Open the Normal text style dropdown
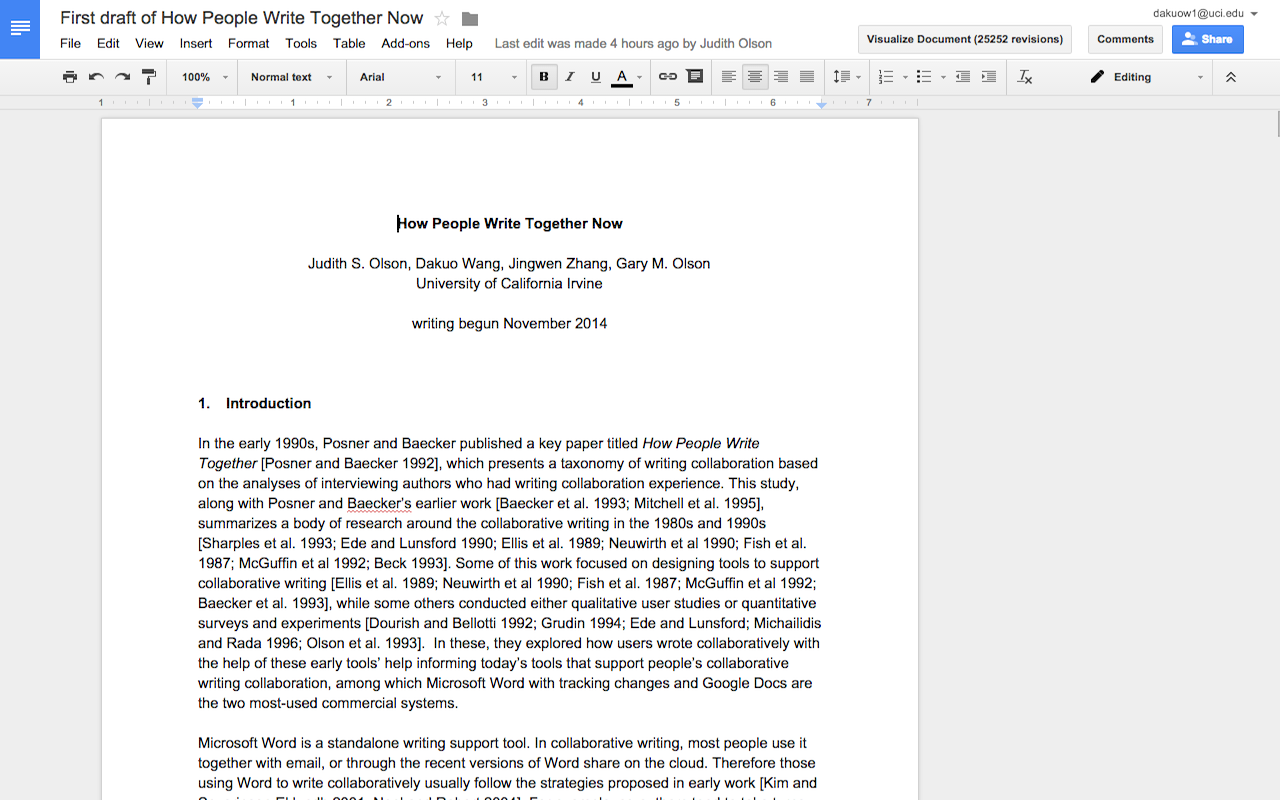The width and height of the screenshot is (1280, 800). 291,77
